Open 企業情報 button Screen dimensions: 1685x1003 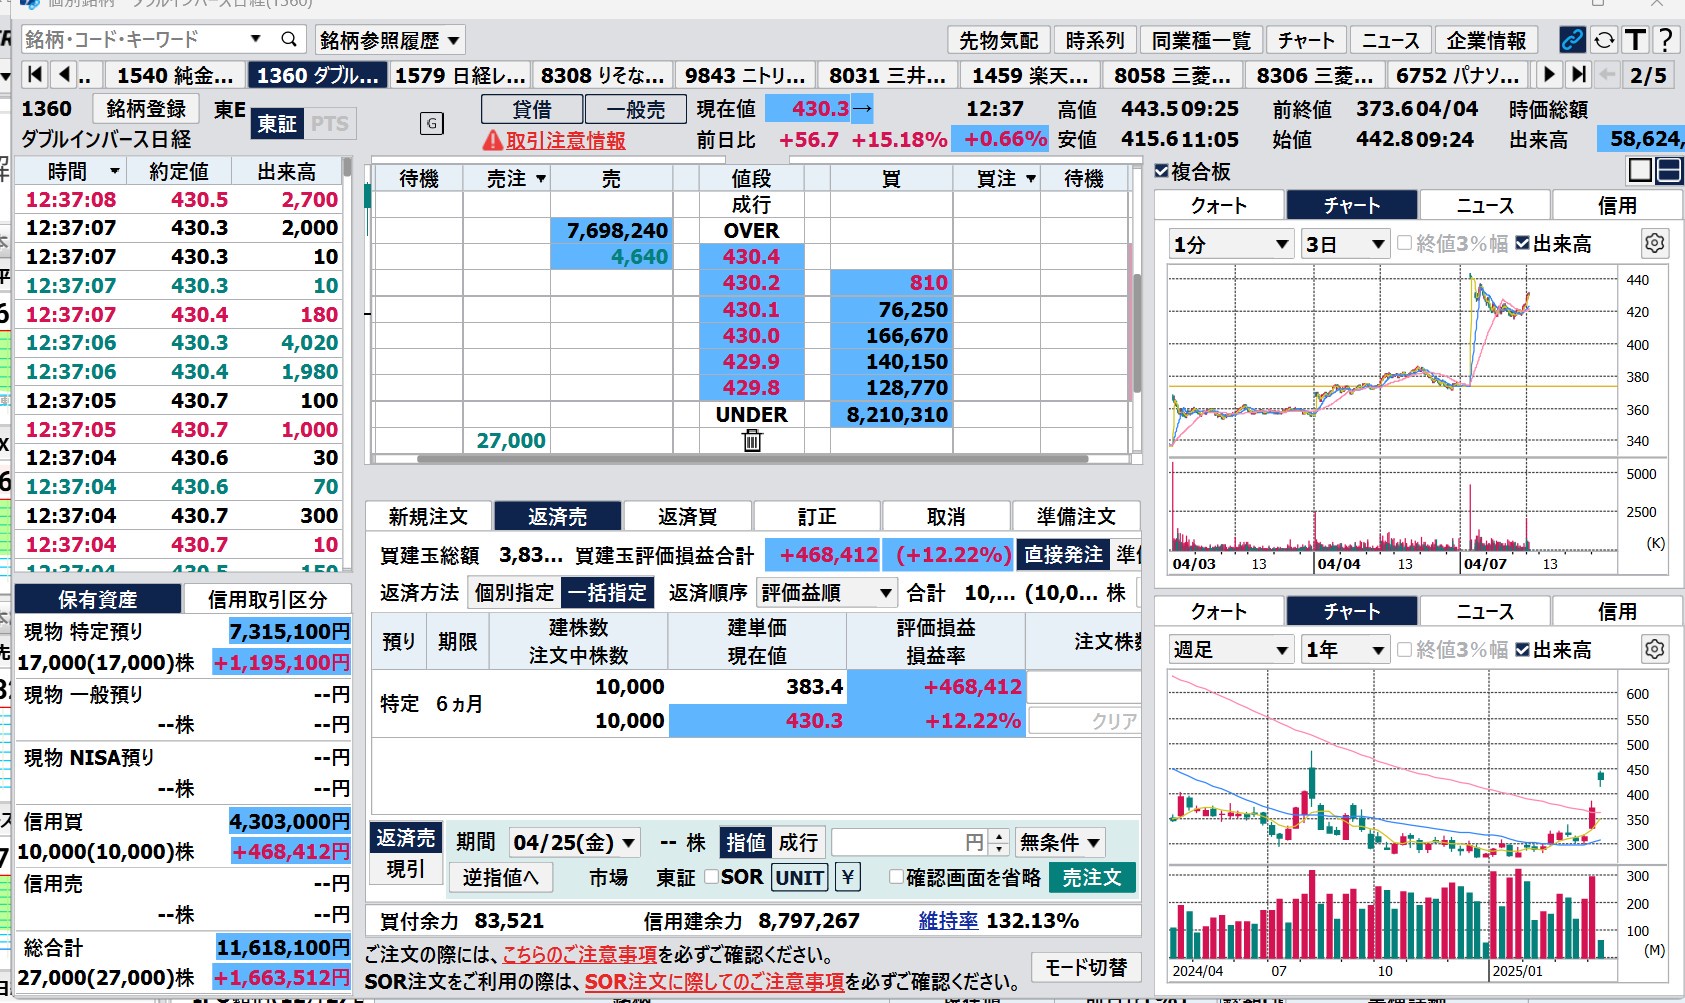pos(1486,40)
